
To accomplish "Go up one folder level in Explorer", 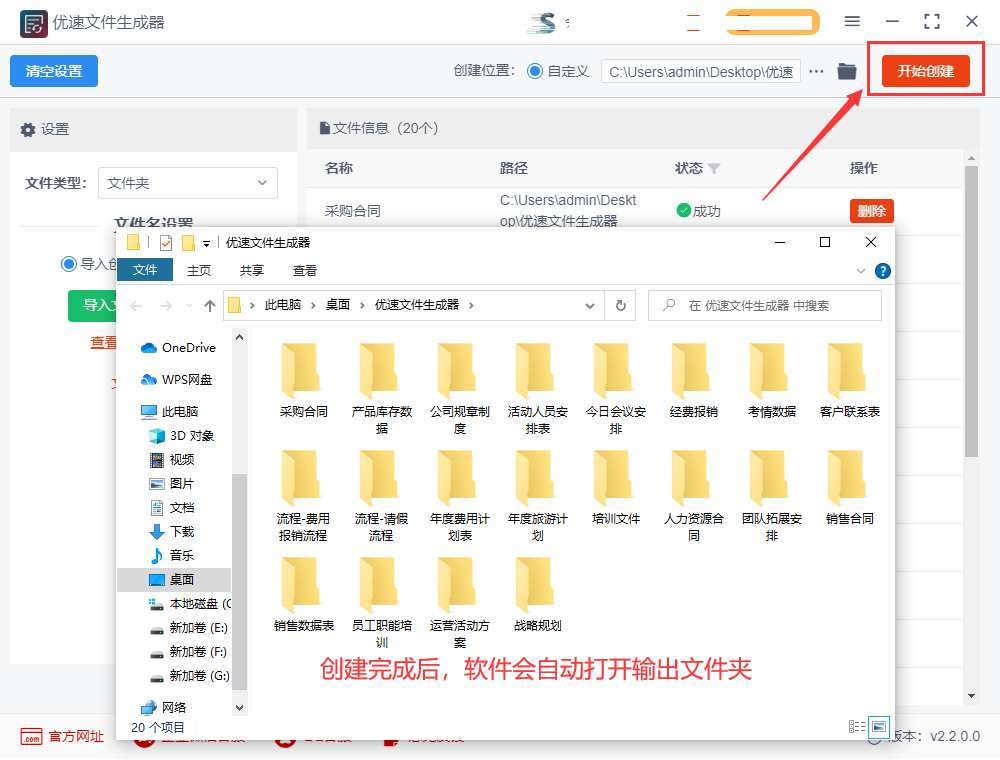I will 209,305.
